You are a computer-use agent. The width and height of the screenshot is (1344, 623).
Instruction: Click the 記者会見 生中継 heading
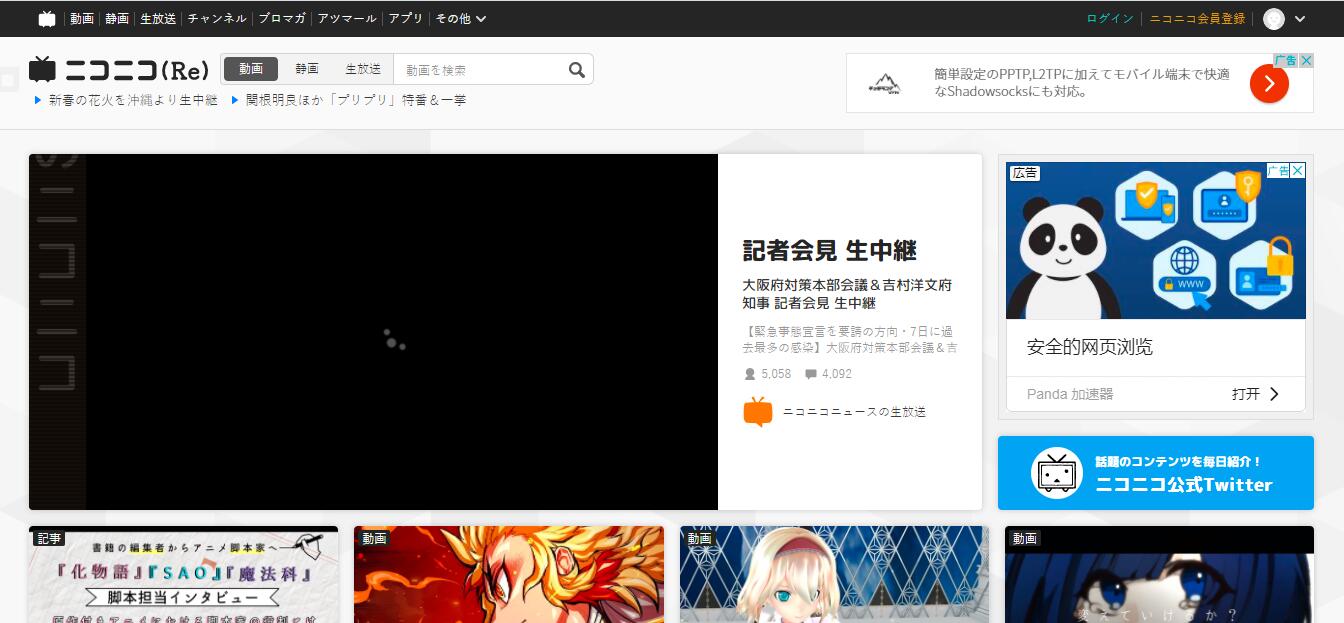[830, 250]
